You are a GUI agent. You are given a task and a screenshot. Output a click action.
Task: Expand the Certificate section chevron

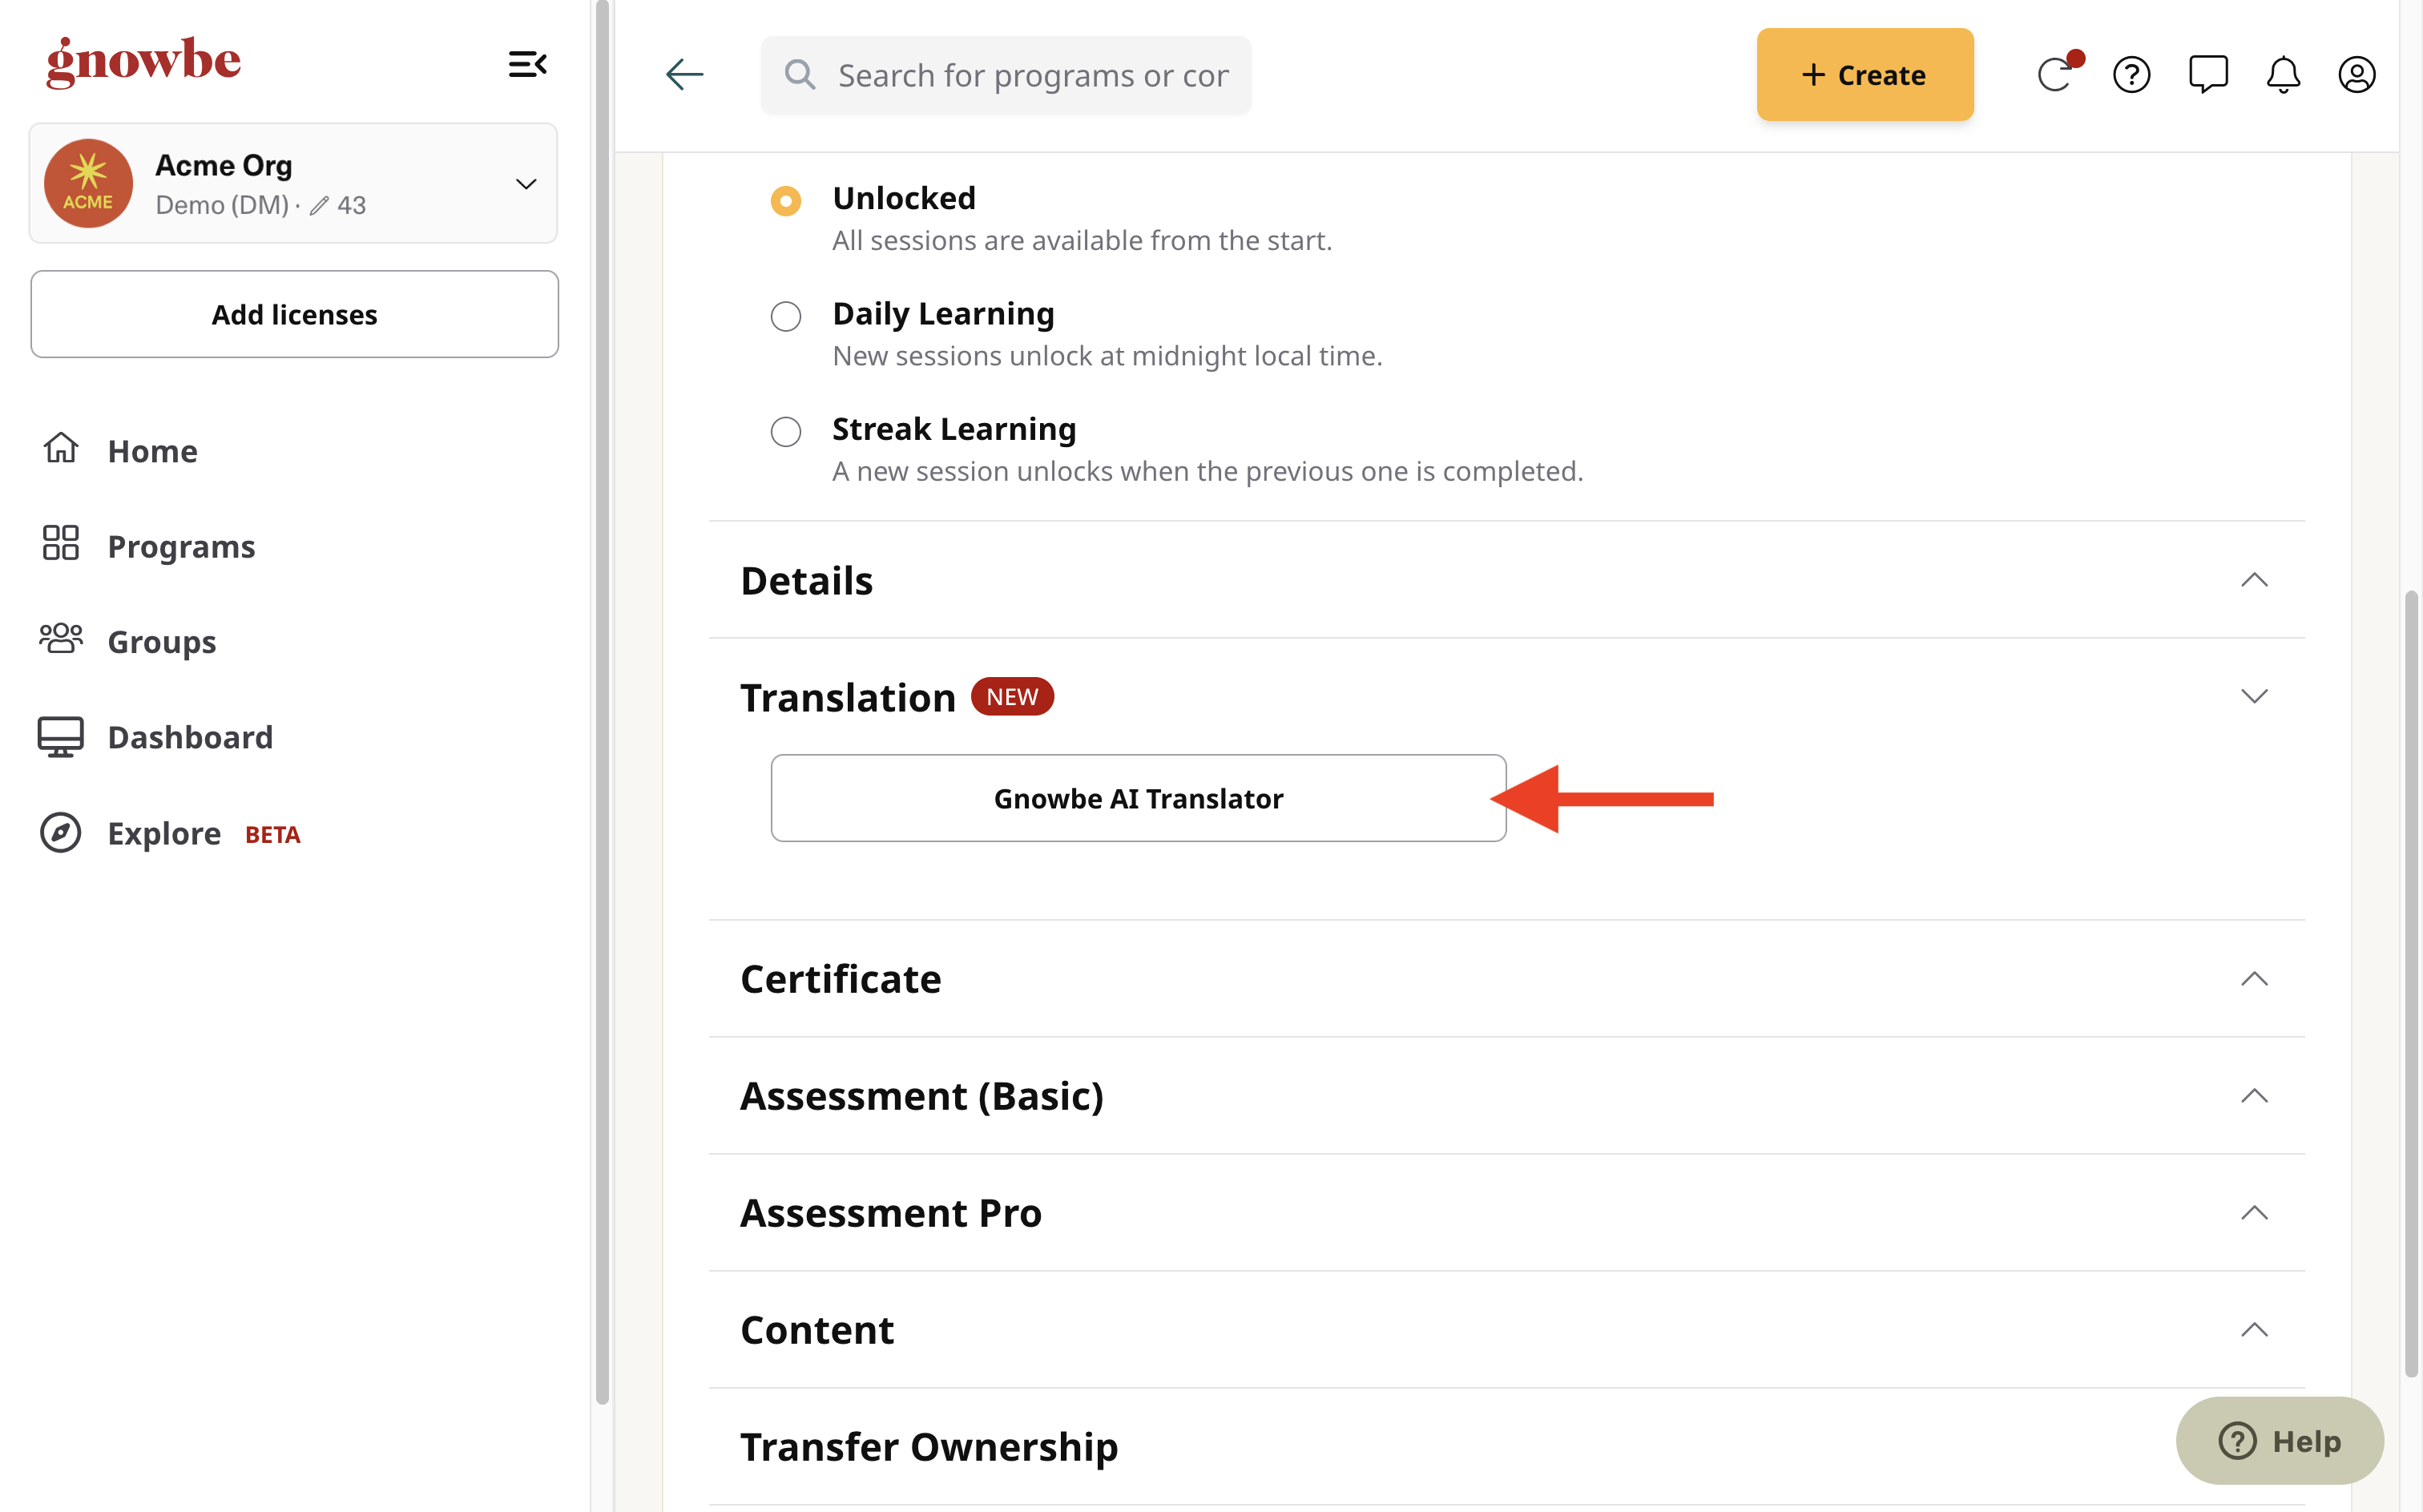(x=2254, y=979)
